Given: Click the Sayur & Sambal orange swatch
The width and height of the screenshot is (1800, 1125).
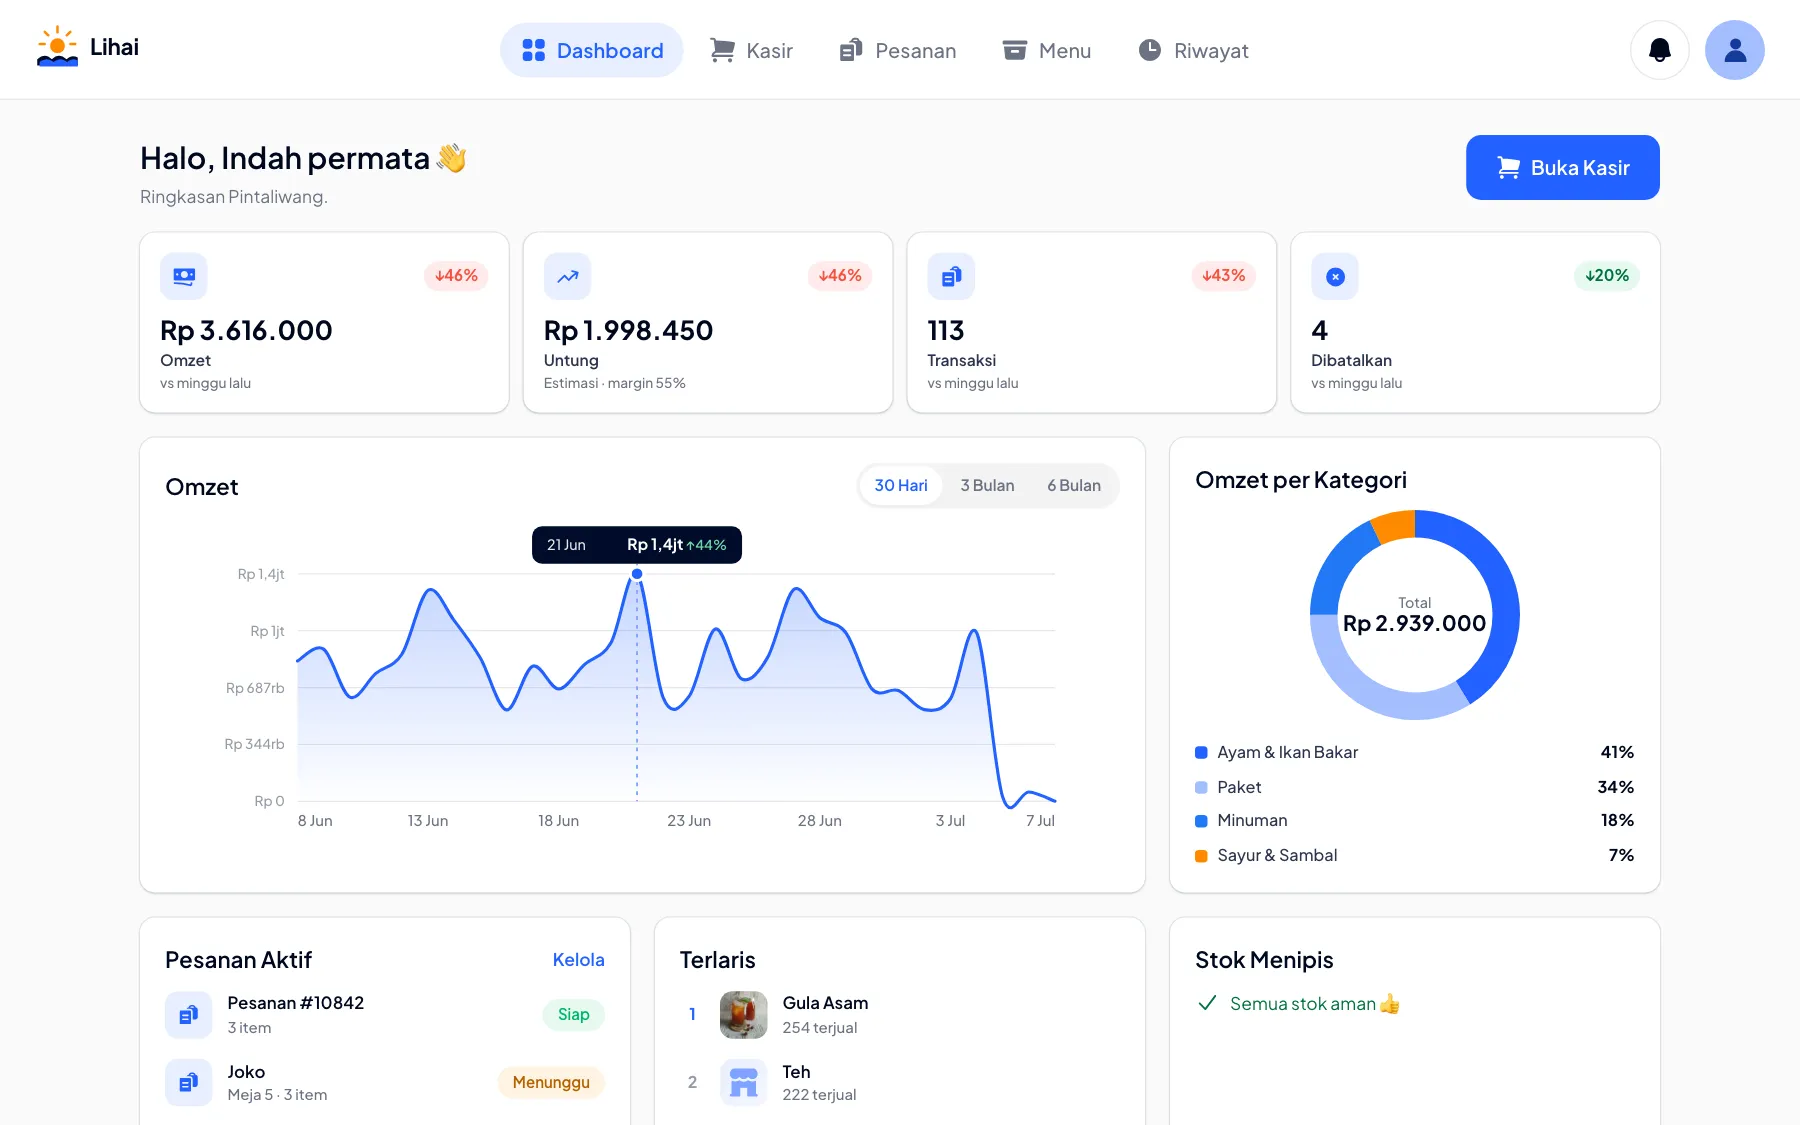Looking at the screenshot, I should [1201, 856].
